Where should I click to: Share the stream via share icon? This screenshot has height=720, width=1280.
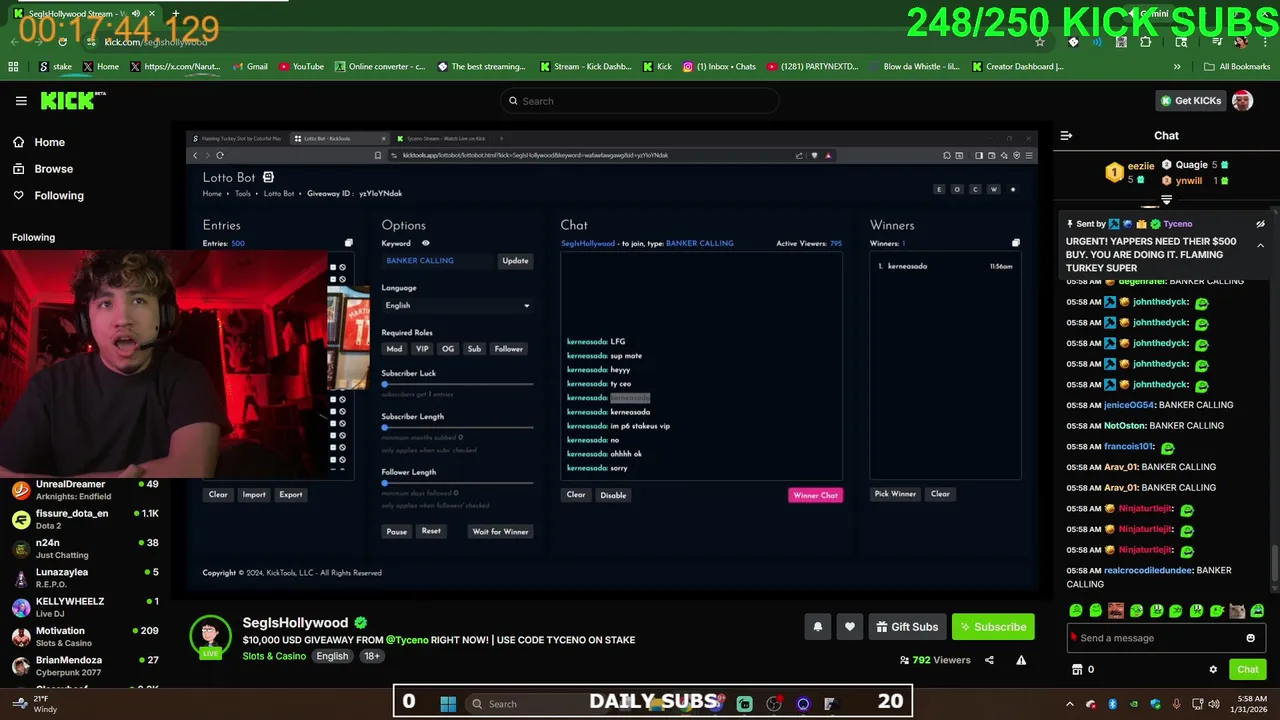[989, 660]
